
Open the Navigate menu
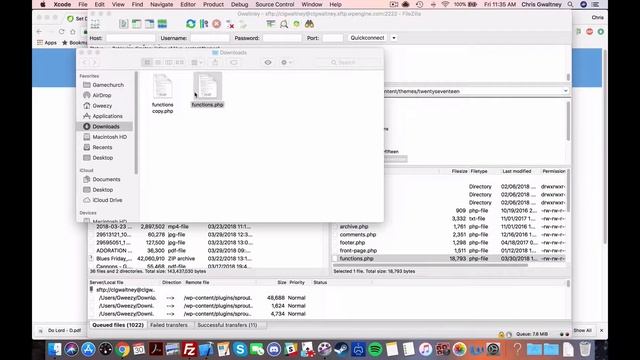point(162,4)
